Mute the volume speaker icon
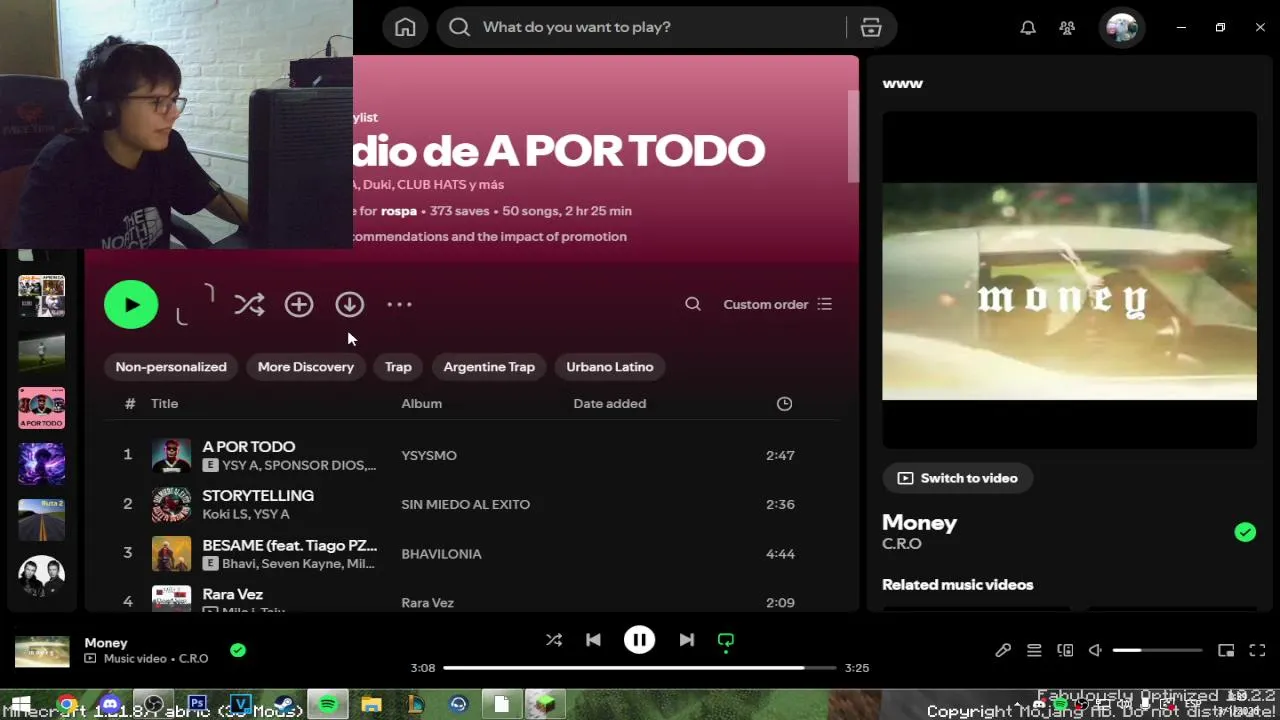1280x720 pixels. tap(1095, 651)
